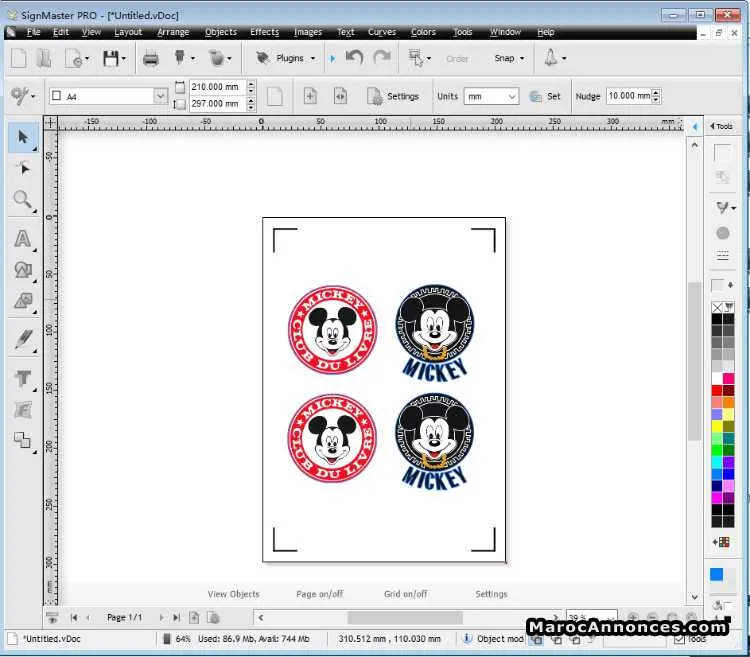Pick the Weld shapes tool
Viewport: 750px width, 657px height.
point(22,440)
